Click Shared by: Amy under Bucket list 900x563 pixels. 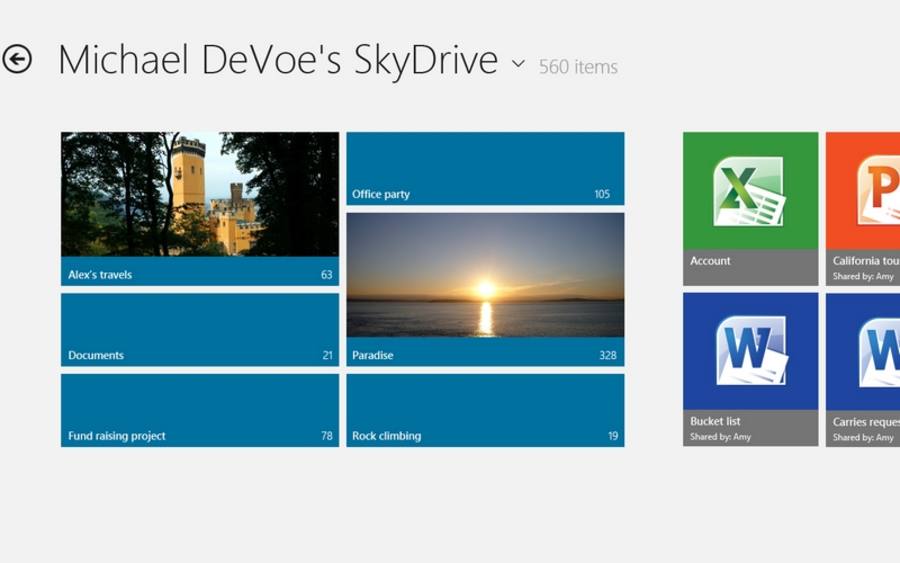pos(720,437)
